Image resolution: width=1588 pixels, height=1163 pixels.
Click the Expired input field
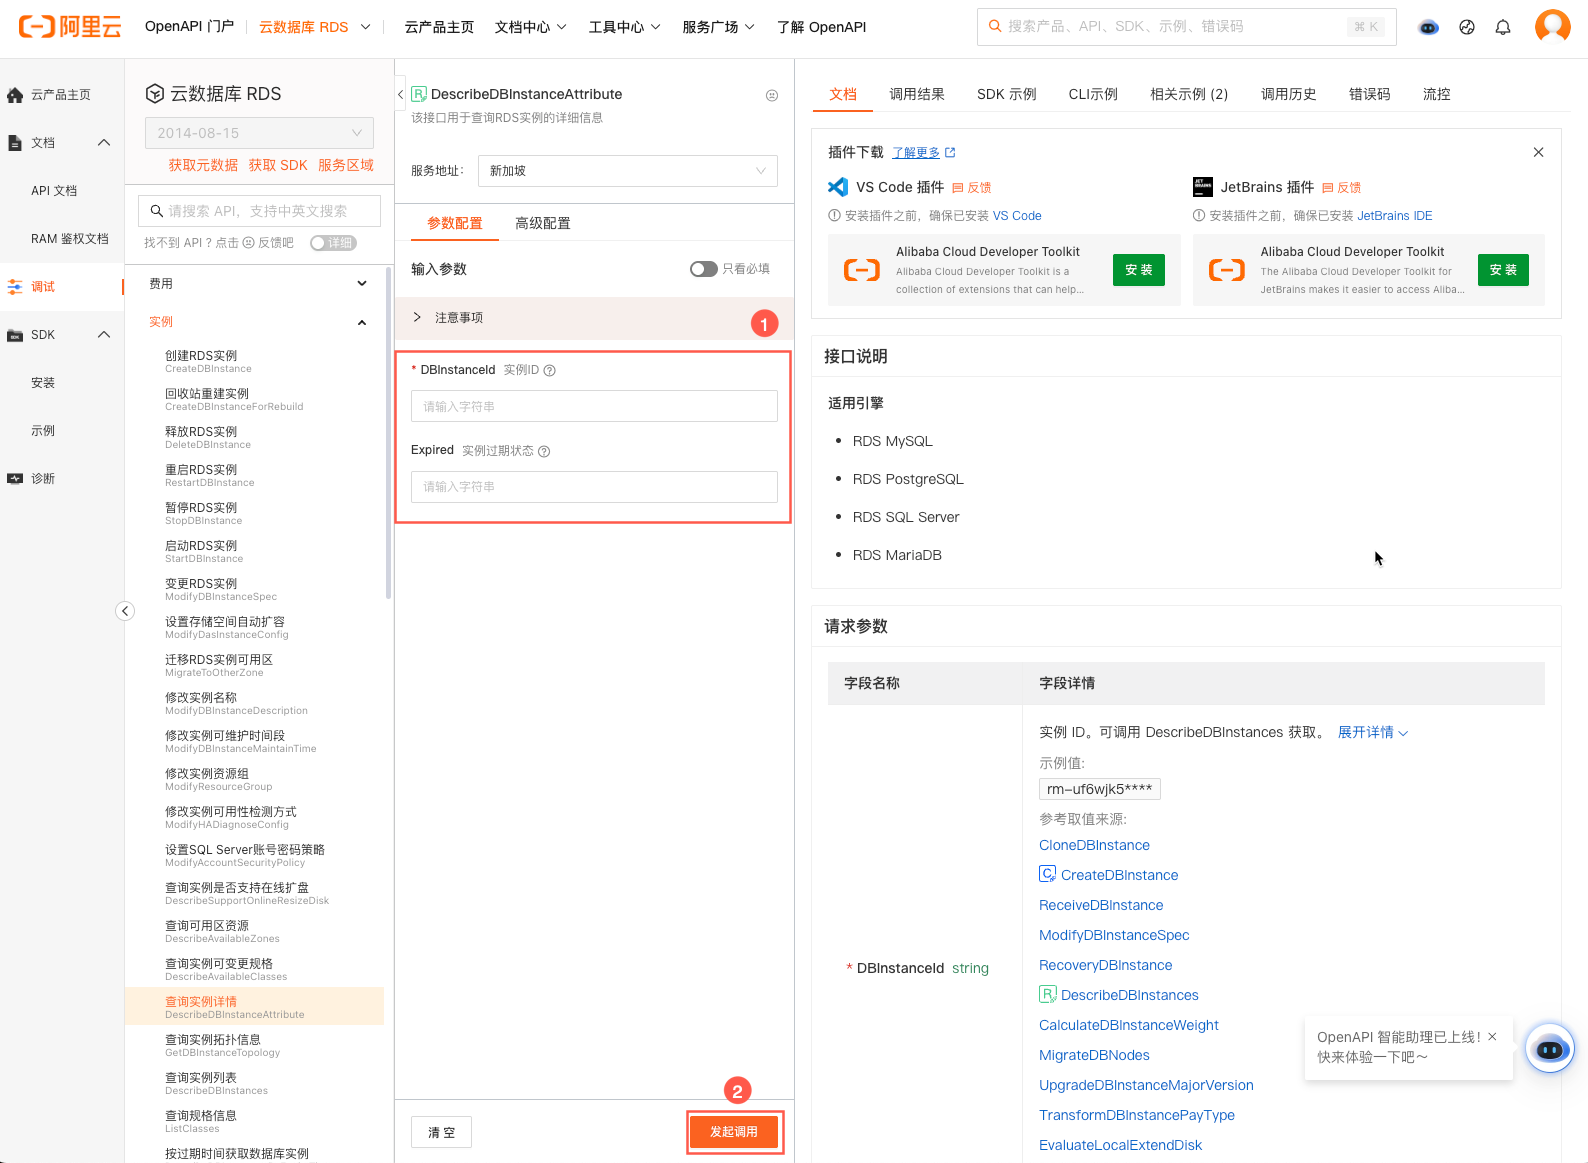point(594,487)
